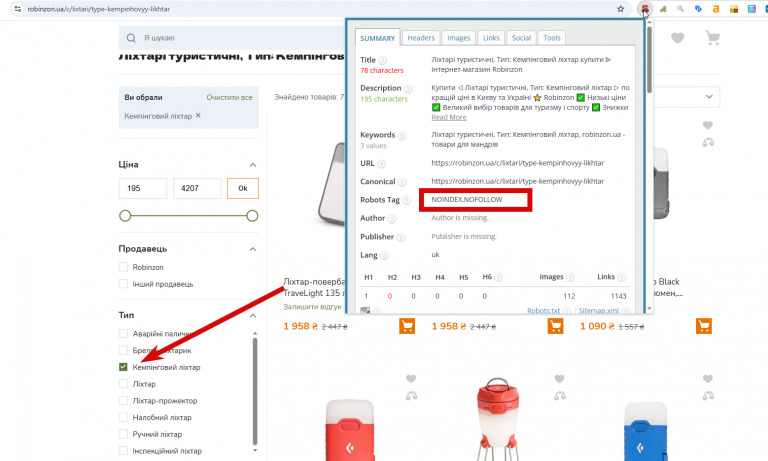Click the type list scroll-down arrow
The image size is (768, 461).
255,450
